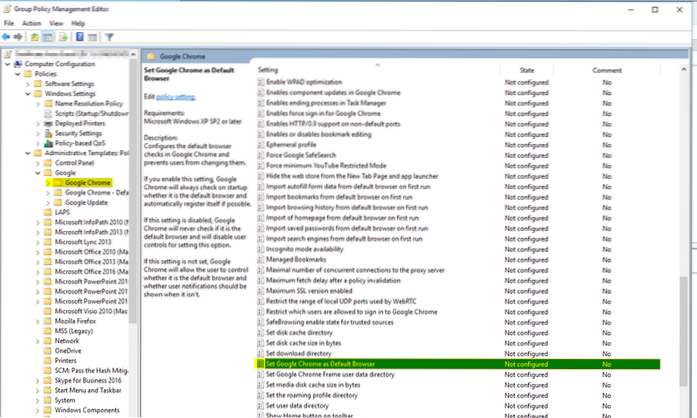Click the Filter funnel toolbar icon
The width and height of the screenshot is (697, 418).
coord(109,38)
